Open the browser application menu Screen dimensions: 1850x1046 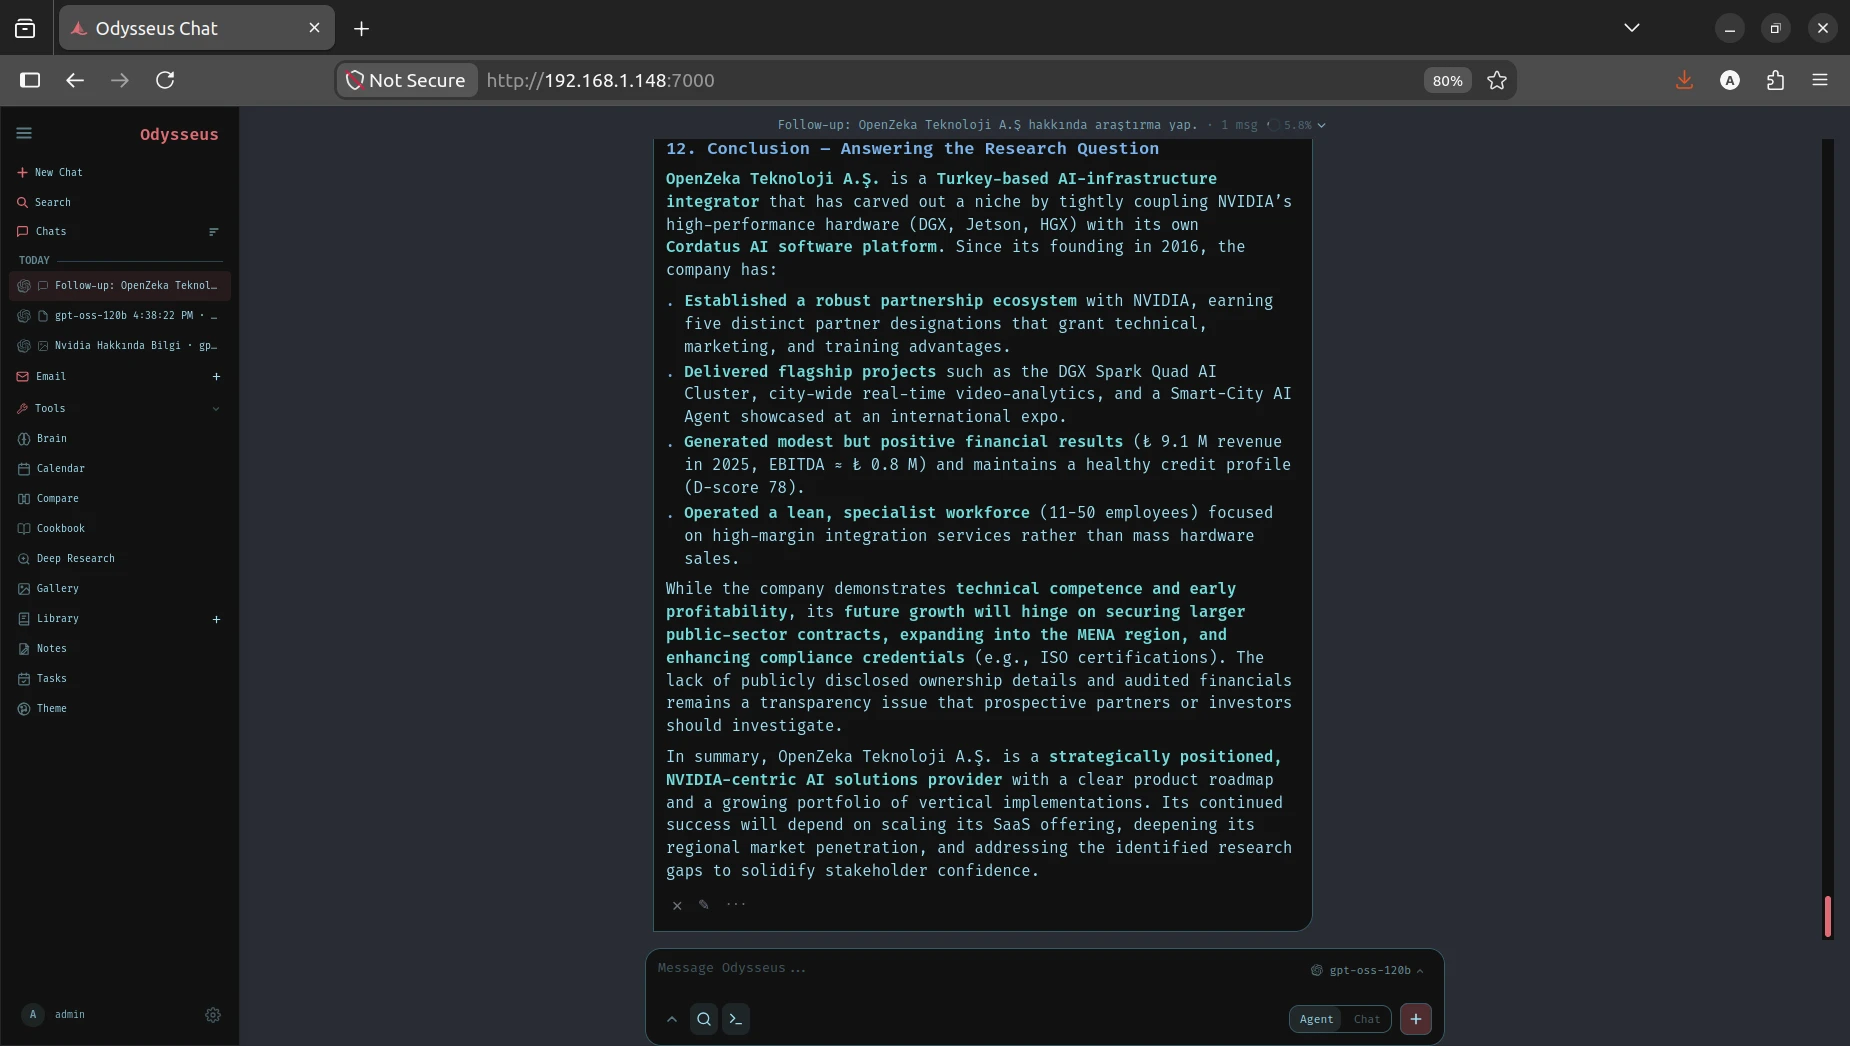pos(1820,80)
